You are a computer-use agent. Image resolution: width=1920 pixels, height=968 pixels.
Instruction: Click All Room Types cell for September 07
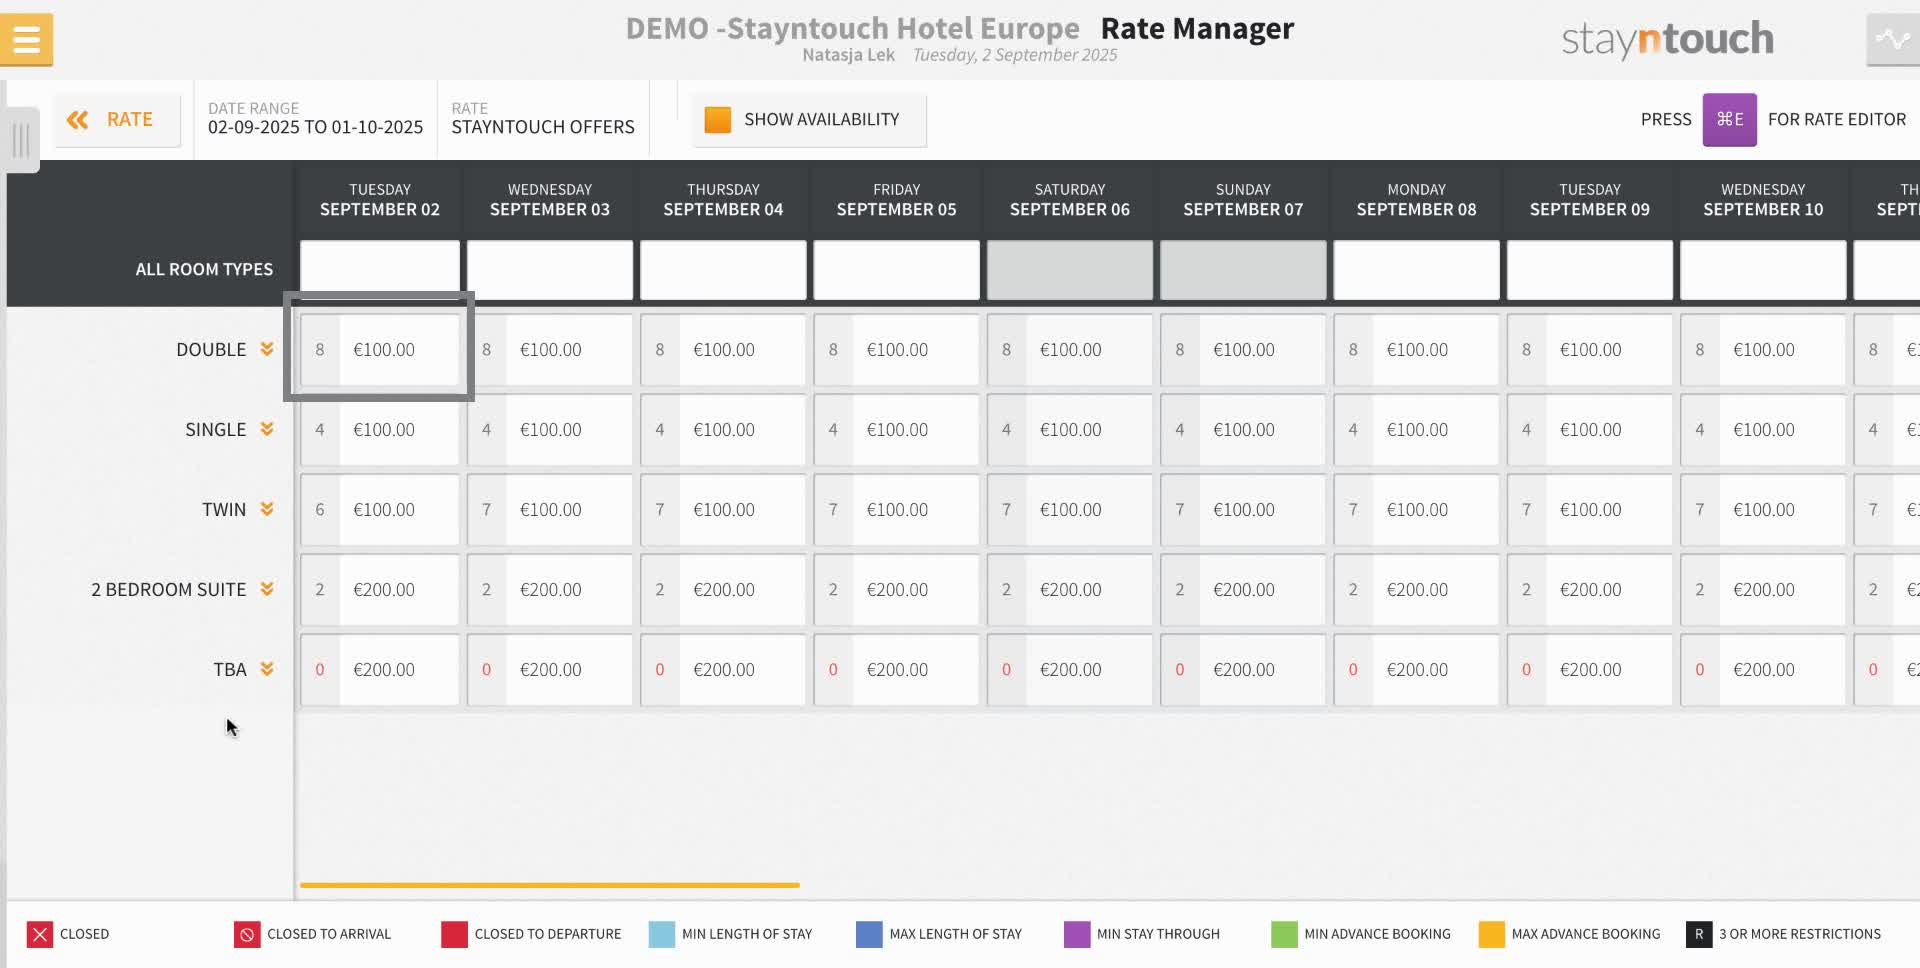(1243, 269)
